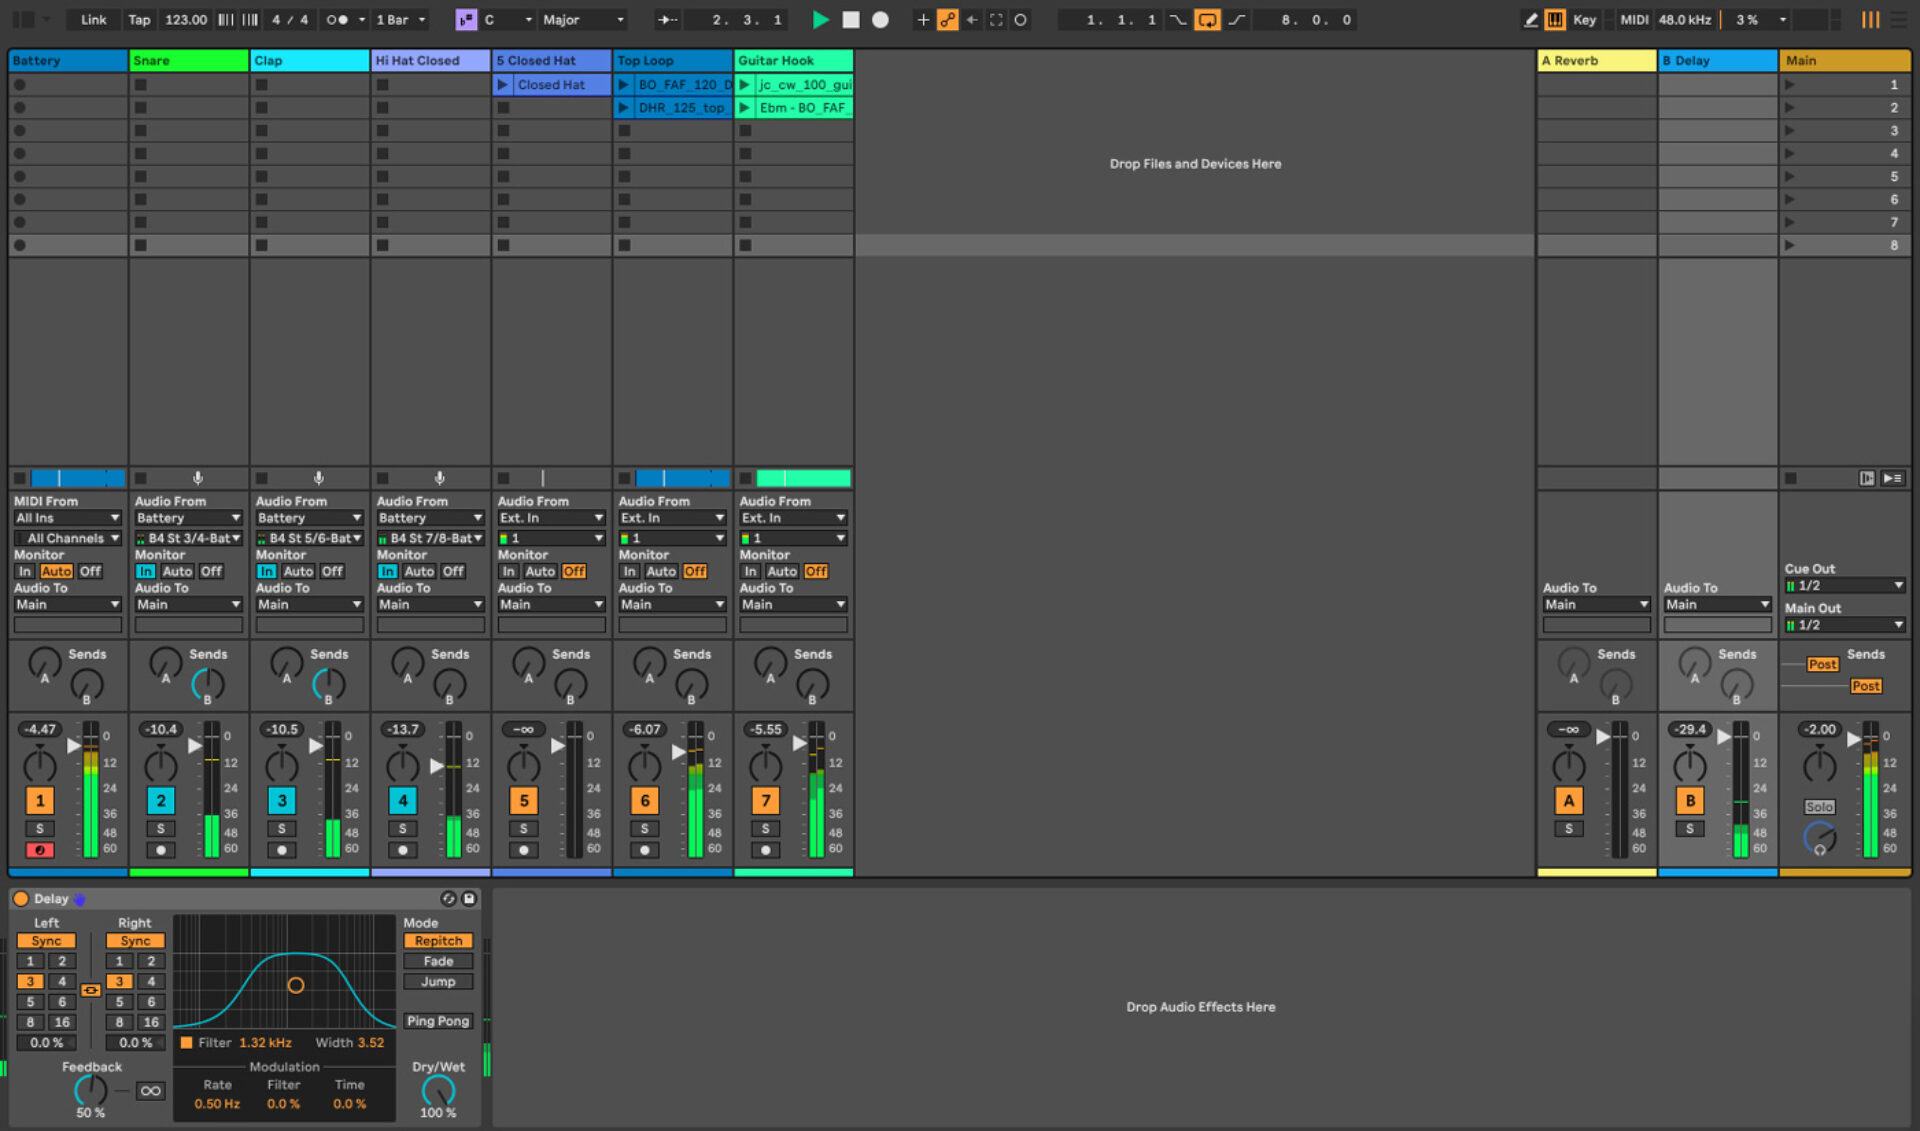1920x1131 pixels.
Task: Click the punch-in switch left of loop toggle
Action: (x=1177, y=19)
